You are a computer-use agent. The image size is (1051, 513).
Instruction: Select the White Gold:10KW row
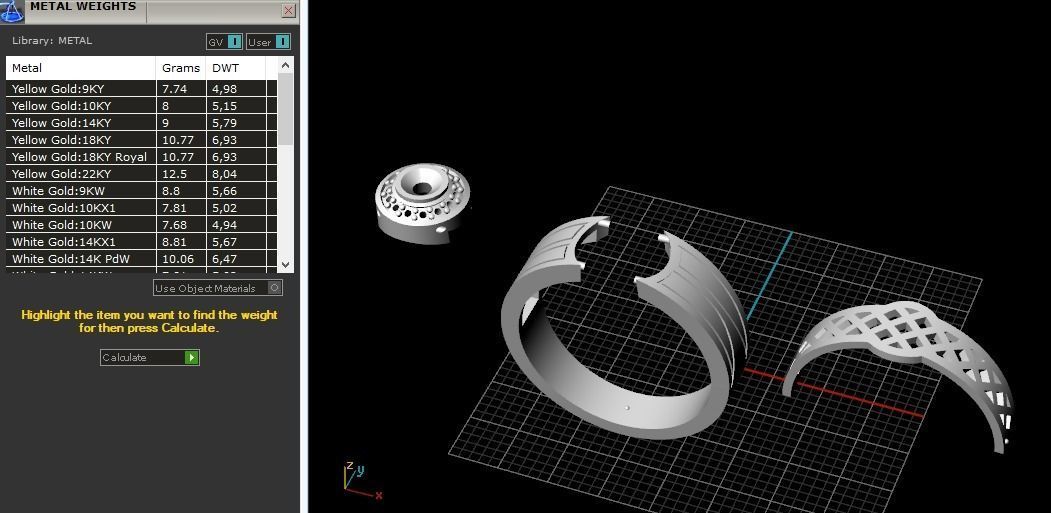click(141, 225)
